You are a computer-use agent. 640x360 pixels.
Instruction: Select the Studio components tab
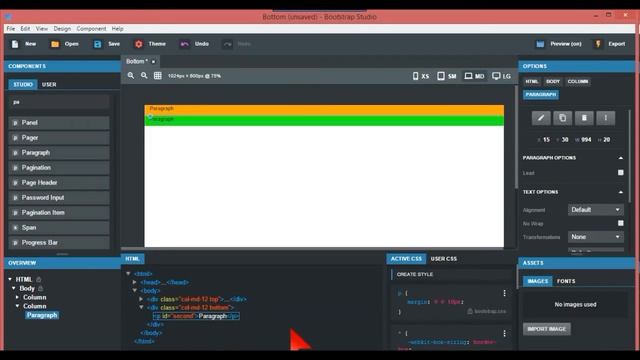[23, 84]
